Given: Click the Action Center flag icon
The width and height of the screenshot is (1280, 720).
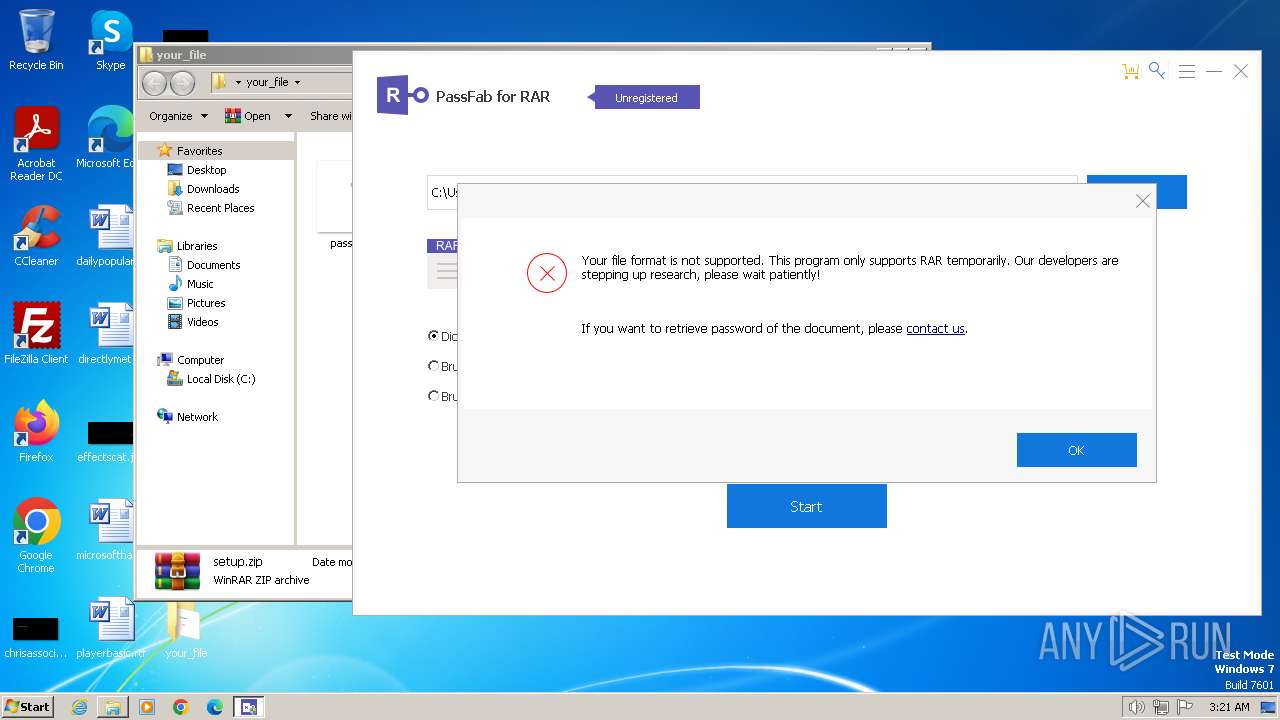Looking at the screenshot, I should [1185, 707].
